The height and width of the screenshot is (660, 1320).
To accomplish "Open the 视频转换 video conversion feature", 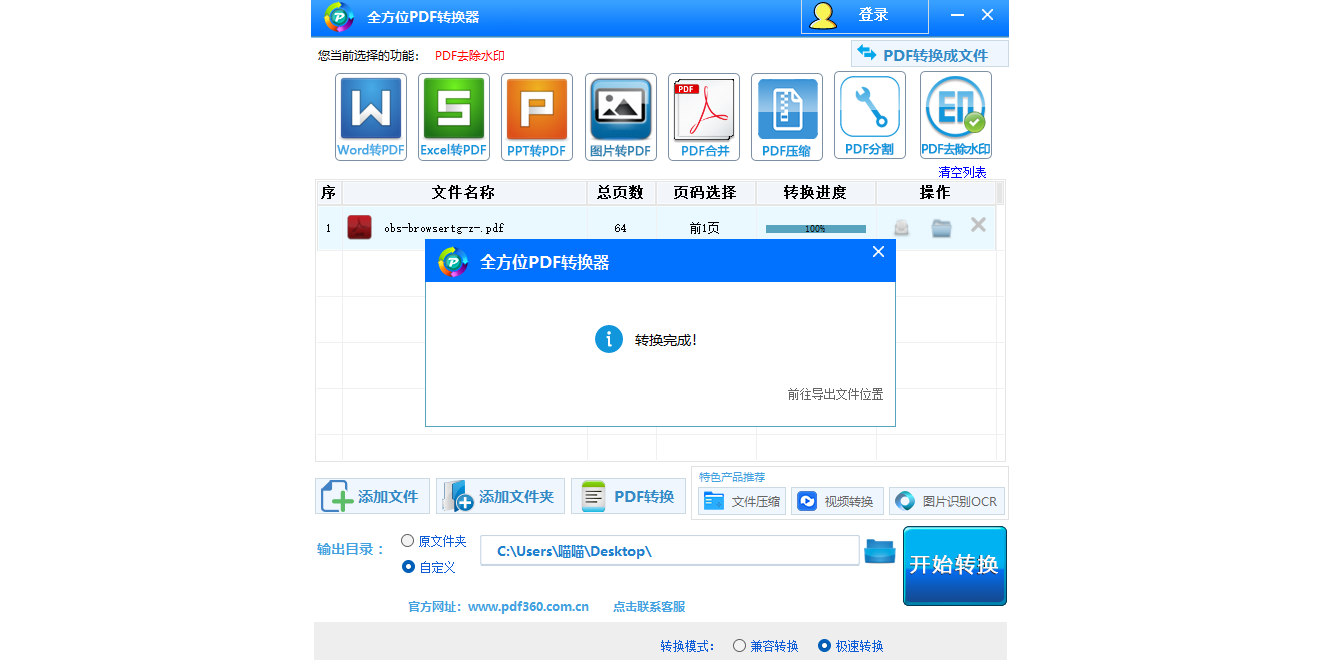I will (x=837, y=501).
